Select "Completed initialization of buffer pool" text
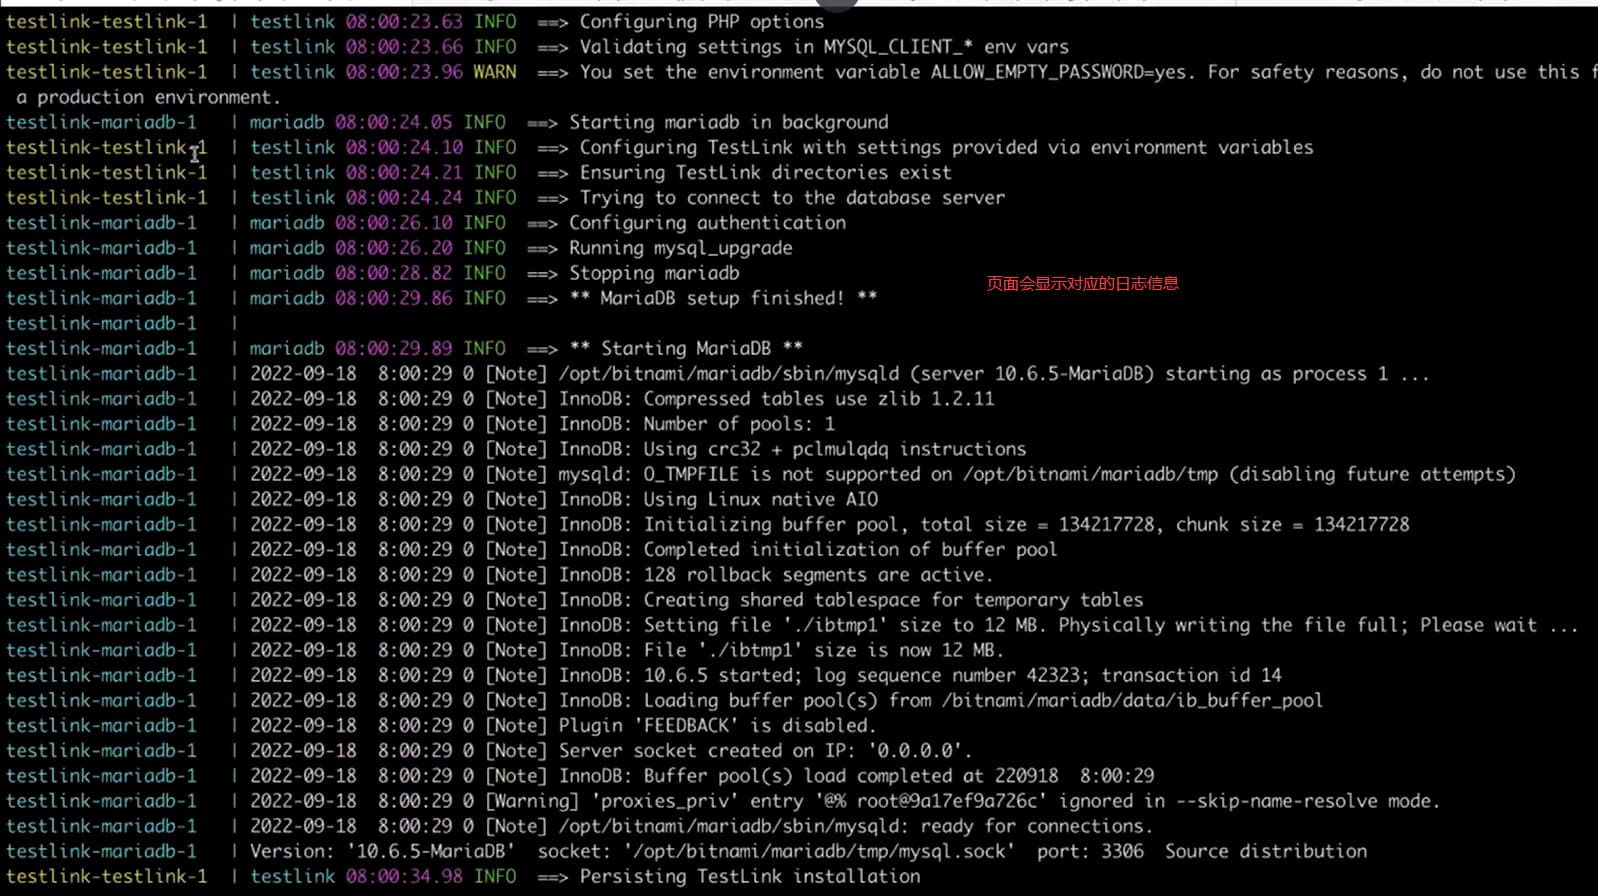This screenshot has width=1598, height=896. point(851,549)
